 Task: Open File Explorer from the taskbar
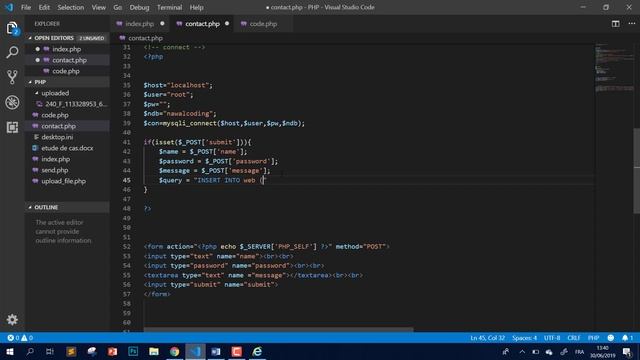click(154, 351)
